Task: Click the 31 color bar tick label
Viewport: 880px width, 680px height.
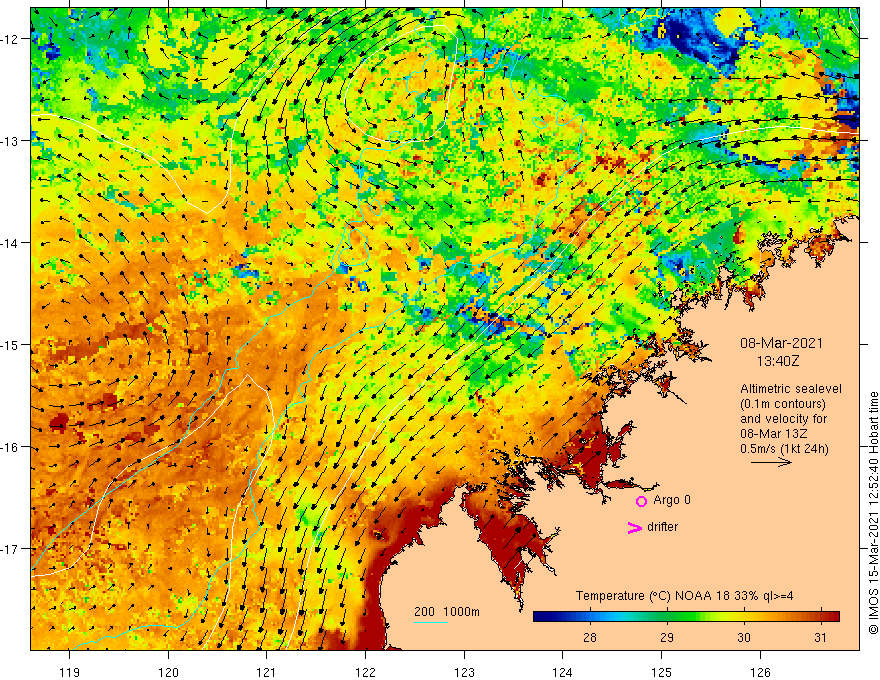Action: [x=821, y=637]
